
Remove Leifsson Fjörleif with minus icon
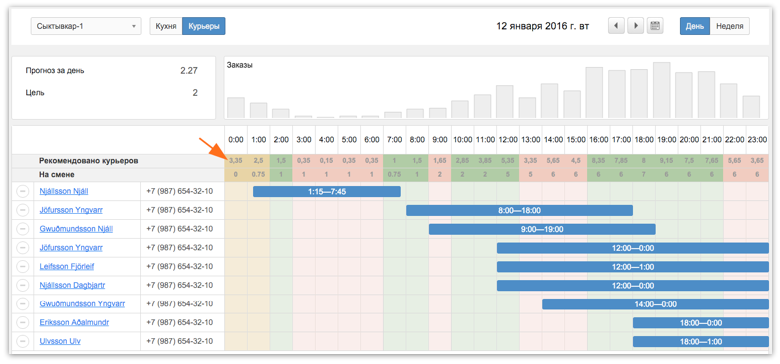click(22, 267)
